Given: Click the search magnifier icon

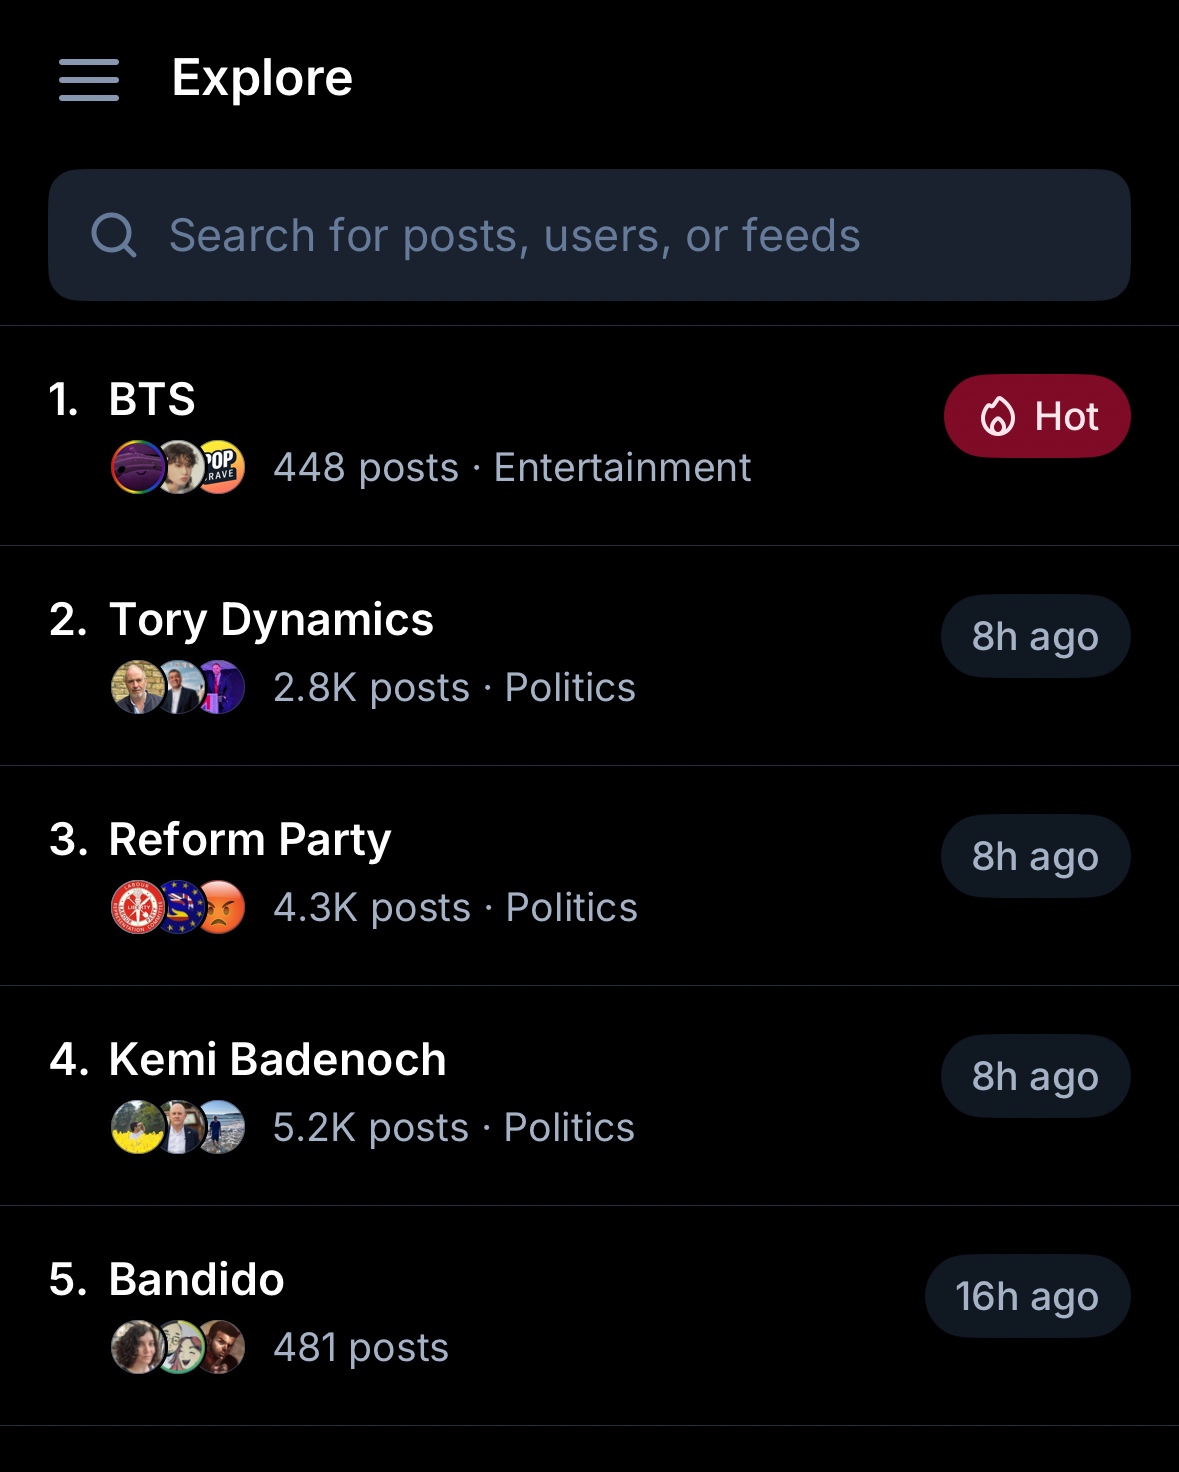Looking at the screenshot, I should (x=113, y=236).
